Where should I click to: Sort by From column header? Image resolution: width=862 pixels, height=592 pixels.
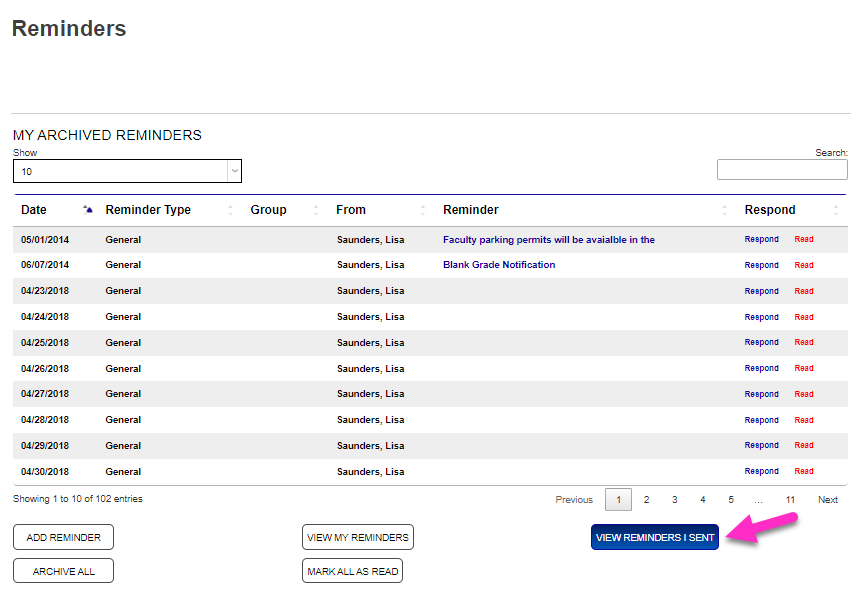(351, 210)
